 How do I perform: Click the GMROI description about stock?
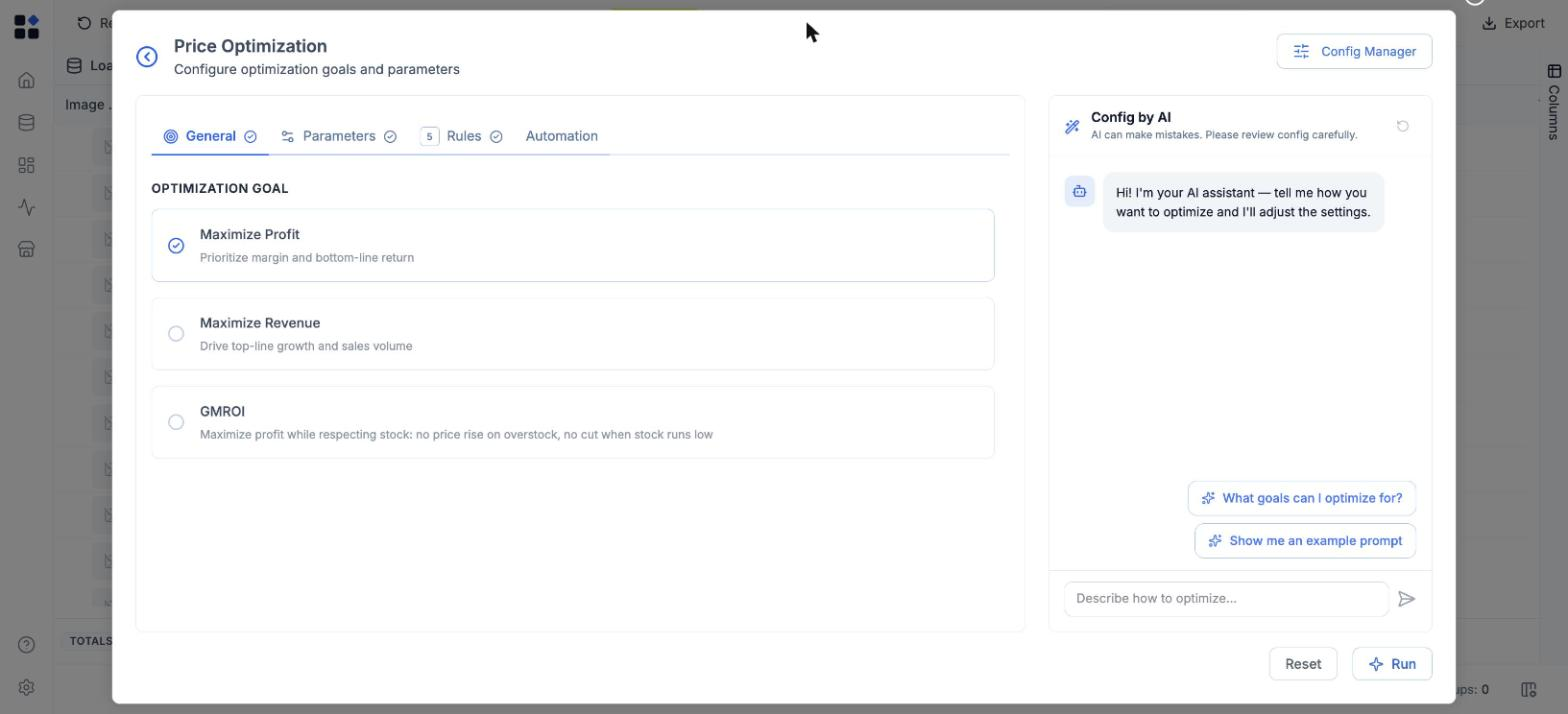click(x=456, y=435)
